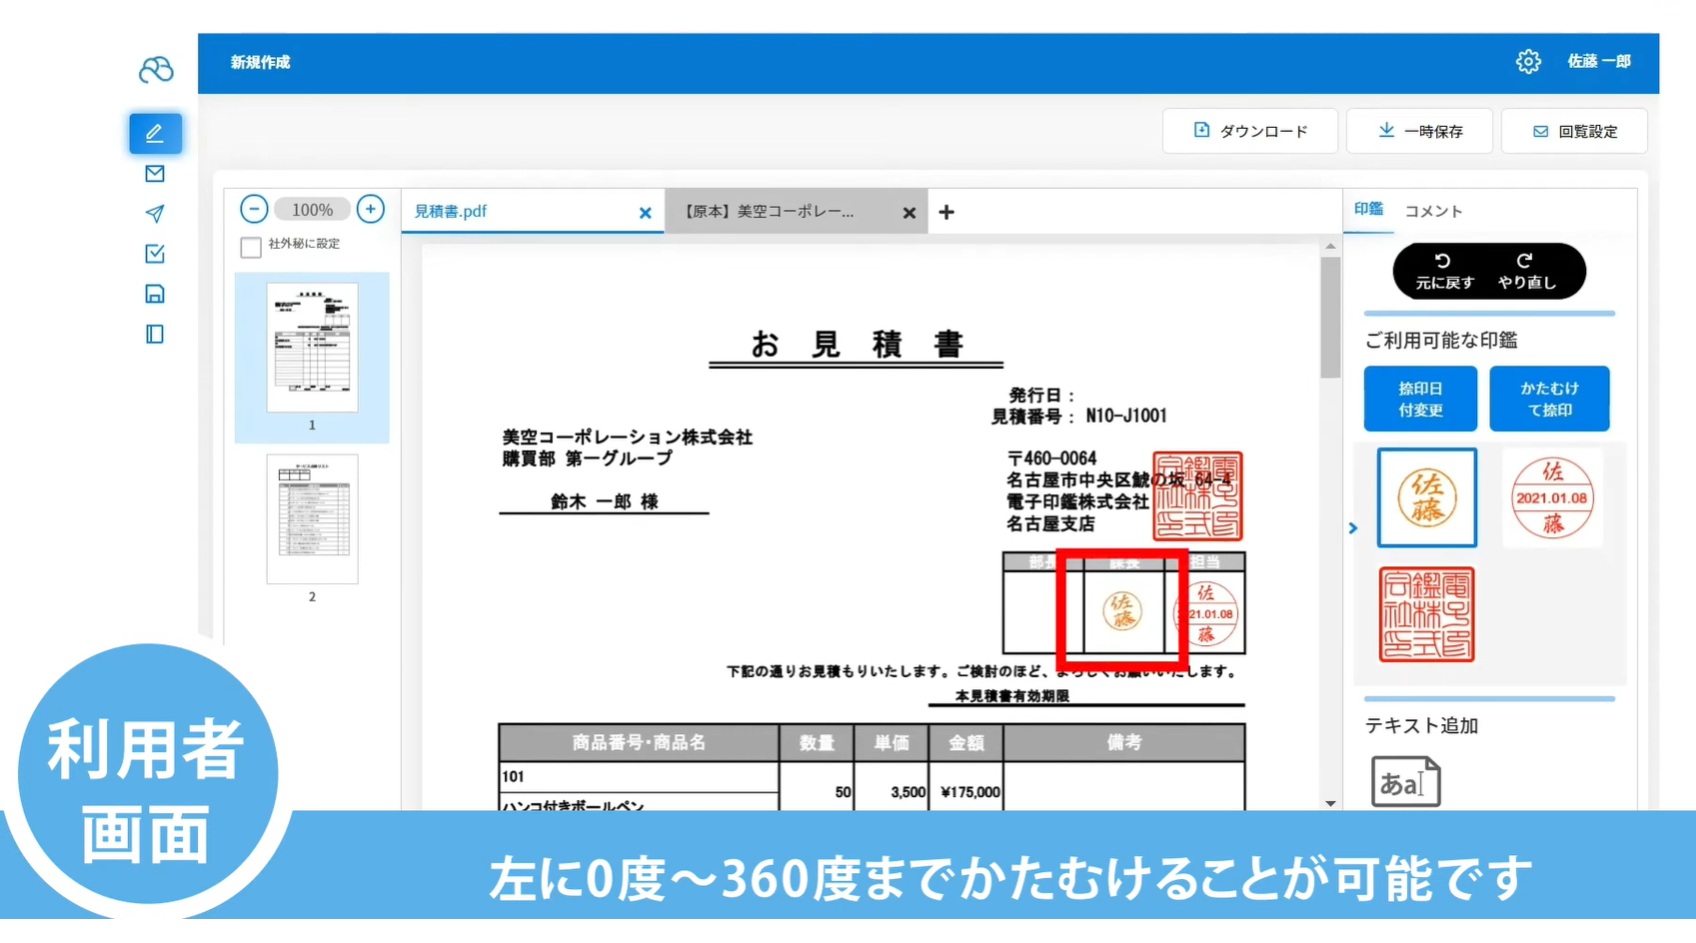Expand the stamp panel chevron arrow
1696x943 pixels.
pyautogui.click(x=1353, y=528)
